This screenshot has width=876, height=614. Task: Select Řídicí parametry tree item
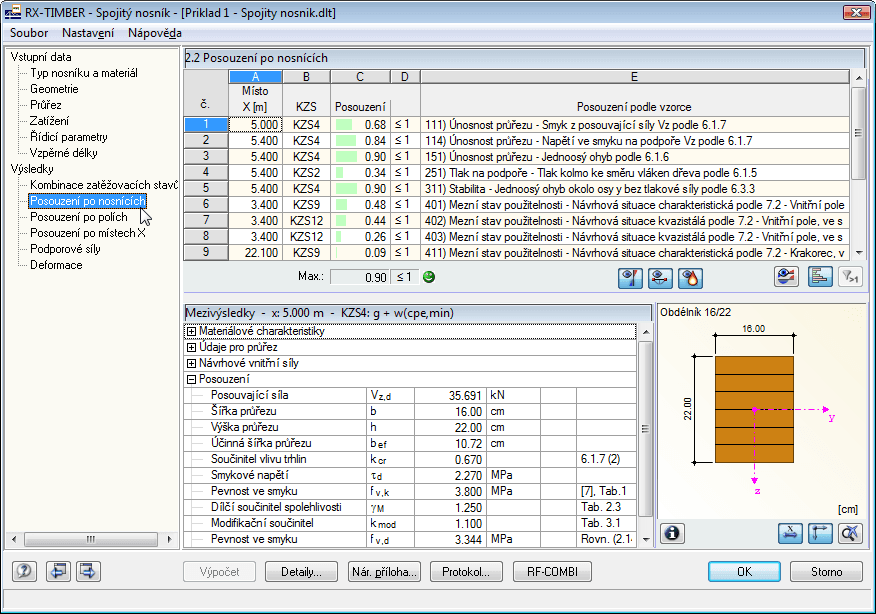[x=69, y=137]
